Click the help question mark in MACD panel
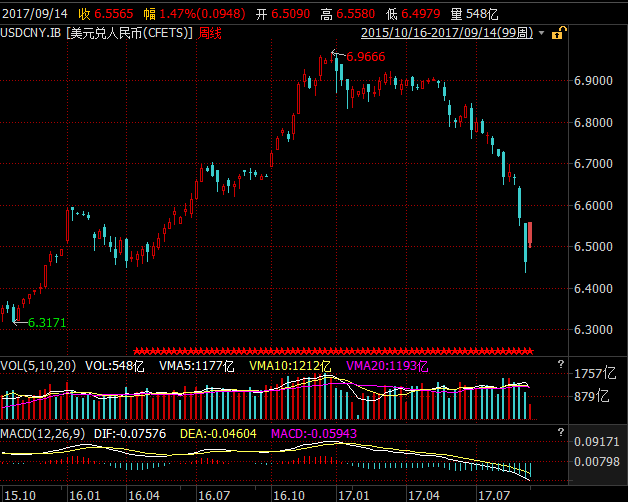This screenshot has height=502, width=628. pos(560,432)
